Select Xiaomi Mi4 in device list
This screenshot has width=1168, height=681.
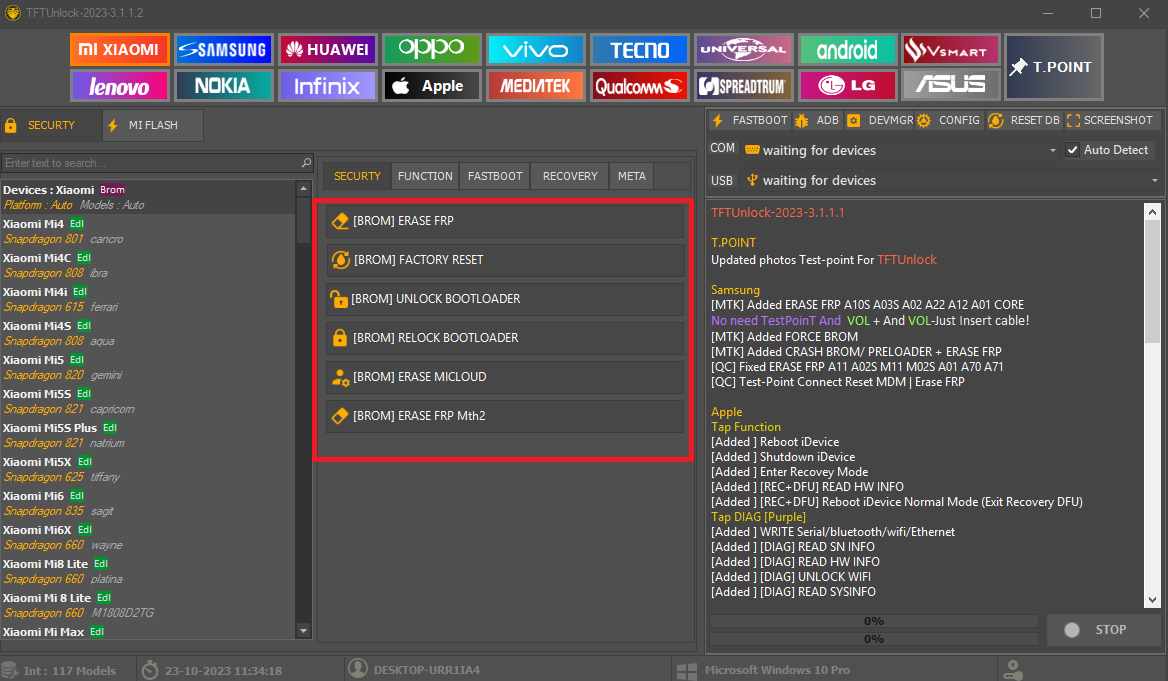tap(147, 231)
